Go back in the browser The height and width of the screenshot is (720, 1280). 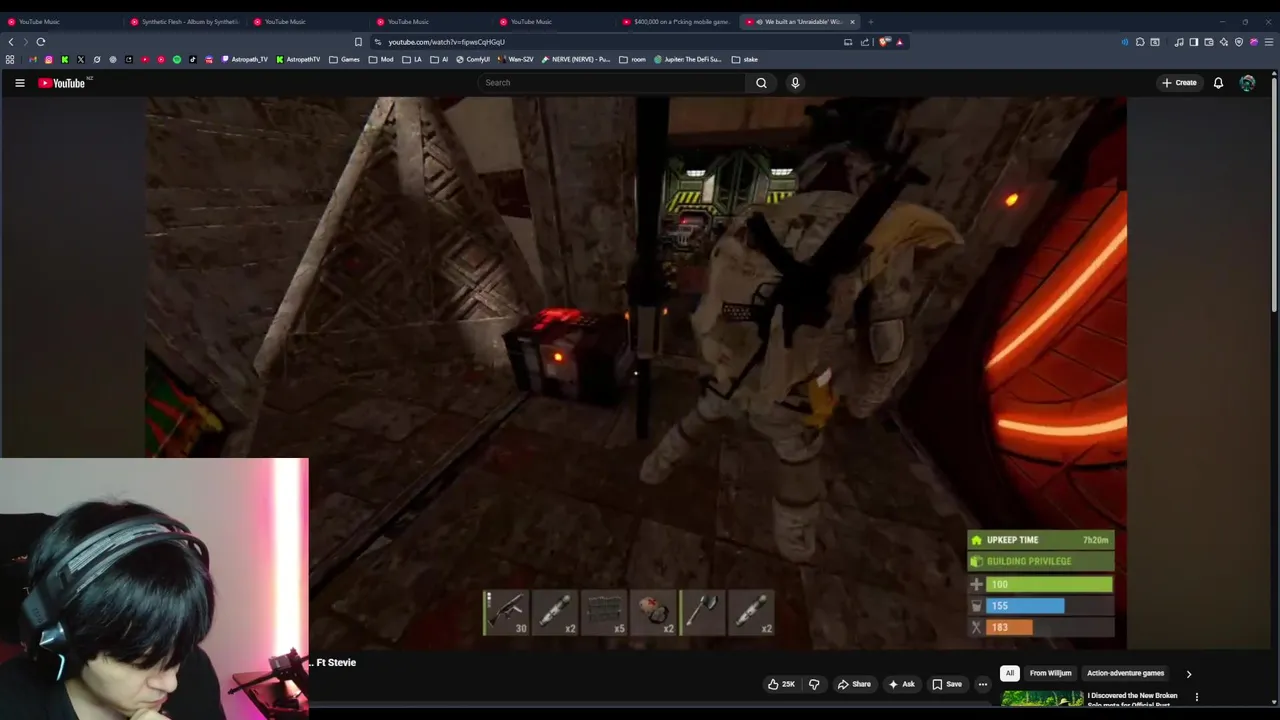click(11, 42)
